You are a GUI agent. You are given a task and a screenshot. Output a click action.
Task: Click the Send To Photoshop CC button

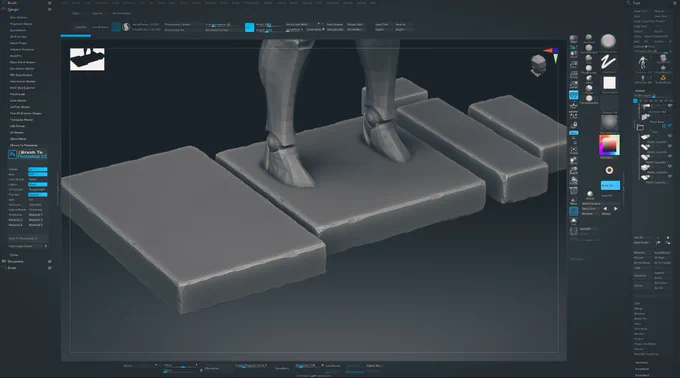(x=28, y=238)
